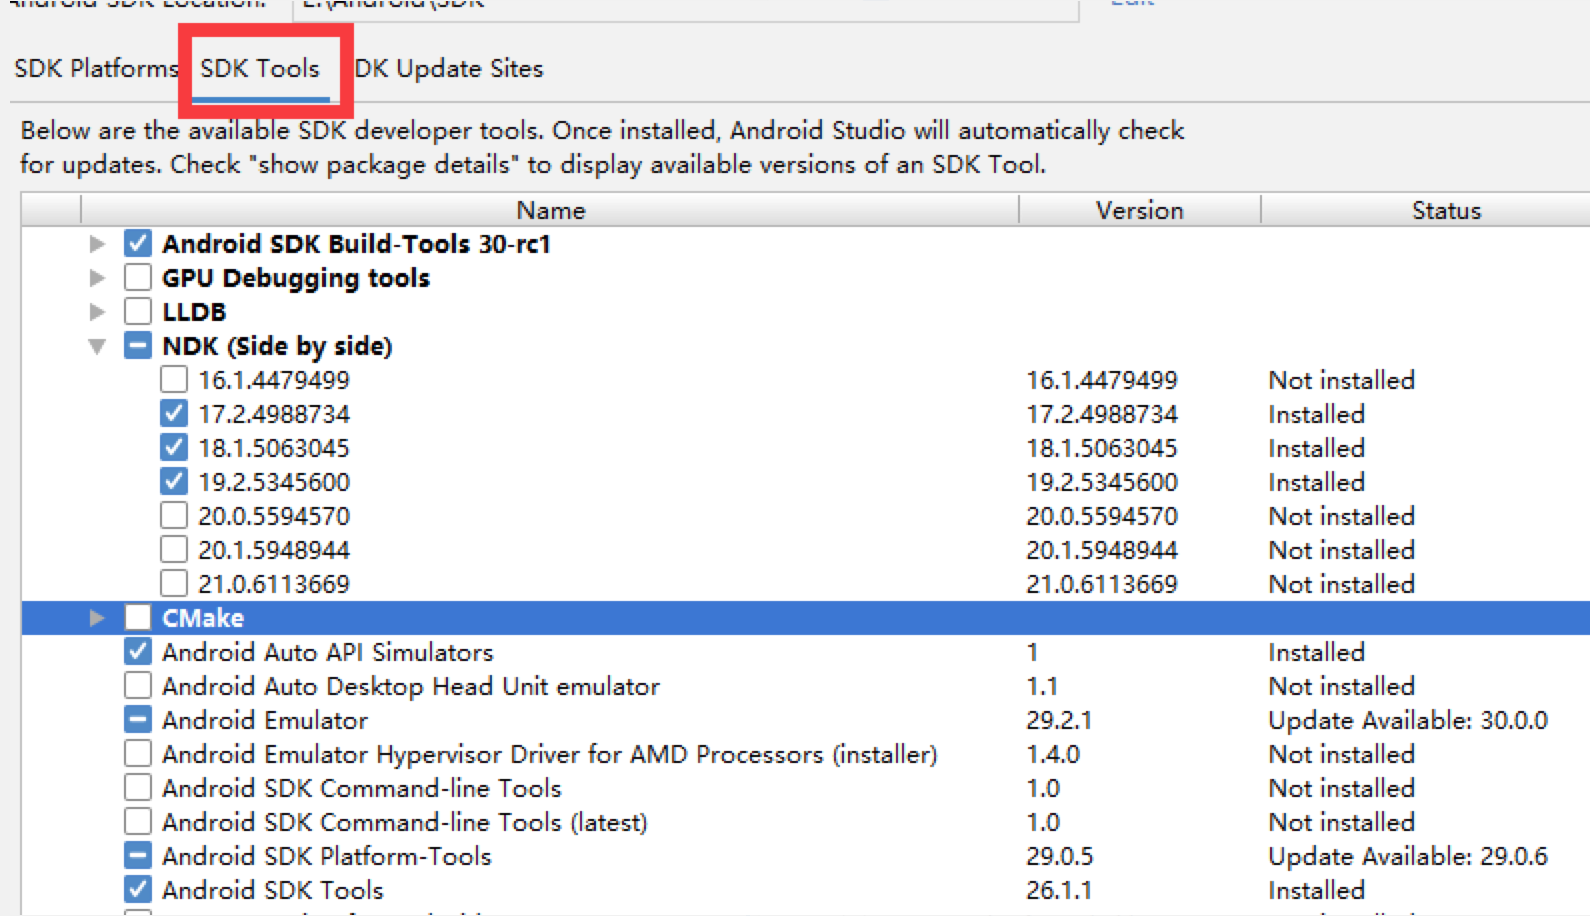The height and width of the screenshot is (916, 1590).
Task: Click the Version column header
Action: 1139,210
